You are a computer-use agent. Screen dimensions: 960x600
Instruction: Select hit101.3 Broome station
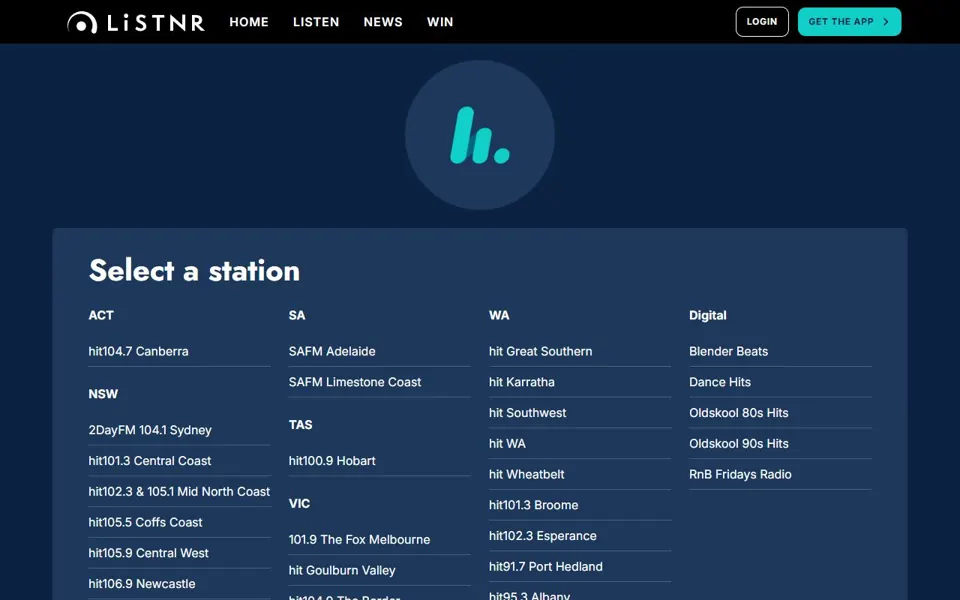[x=533, y=505]
